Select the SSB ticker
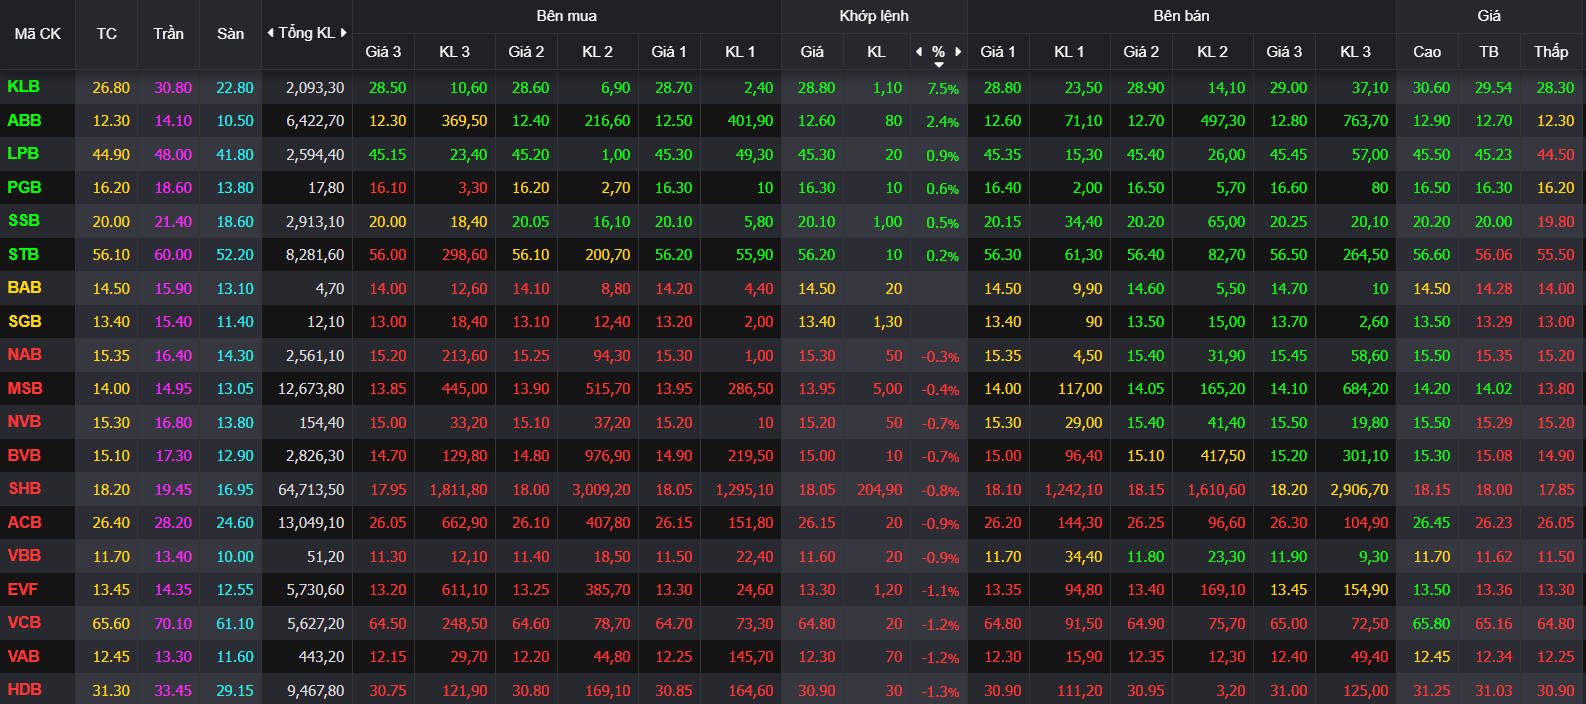Image resolution: width=1586 pixels, height=704 pixels. pyautogui.click(x=24, y=221)
